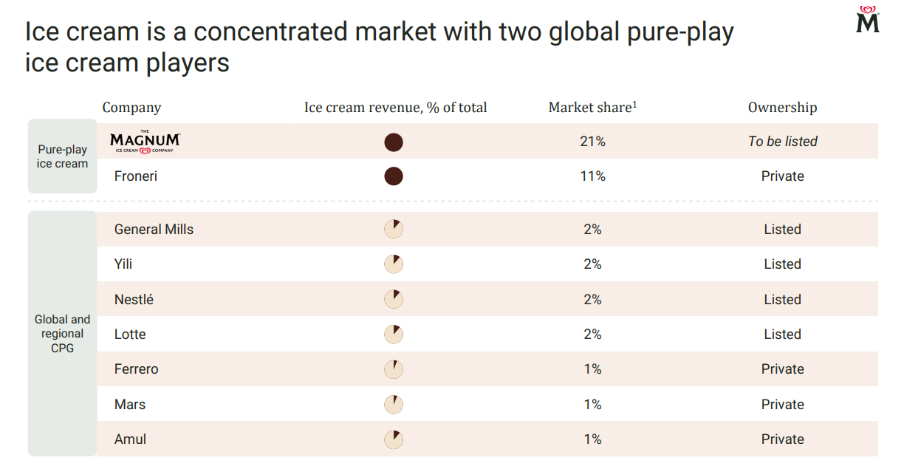Click the Froneri company name
Image resolution: width=903 pixels, height=469 pixels.
point(135,176)
